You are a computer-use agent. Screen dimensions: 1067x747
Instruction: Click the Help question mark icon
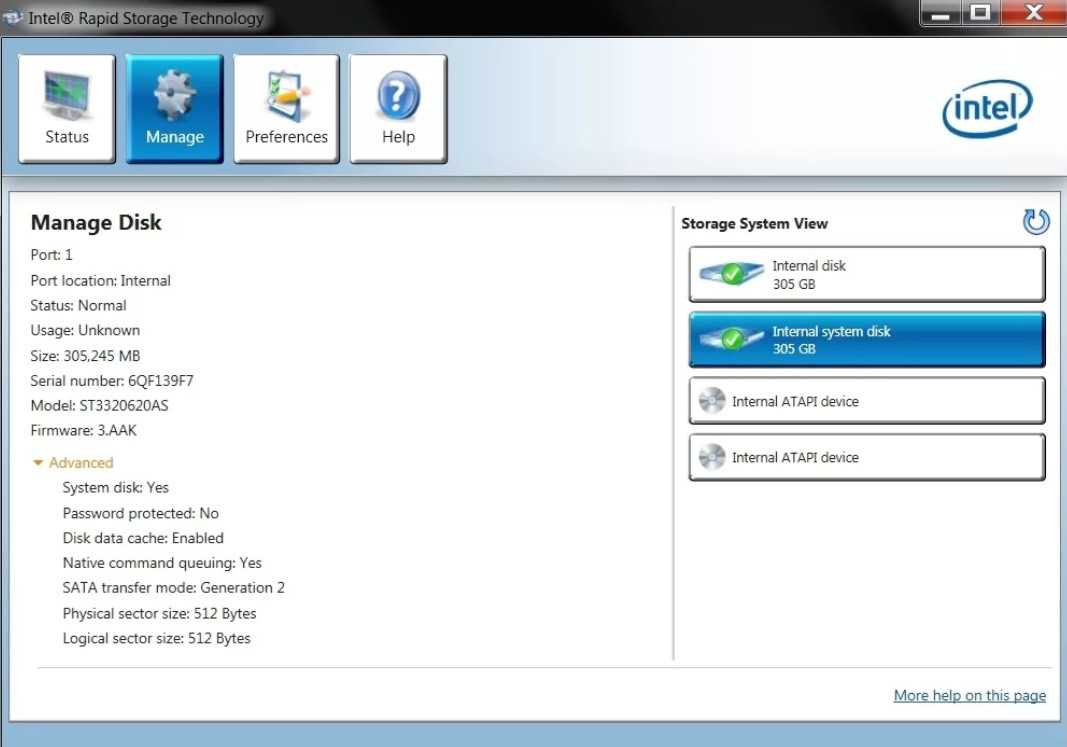pyautogui.click(x=398, y=95)
